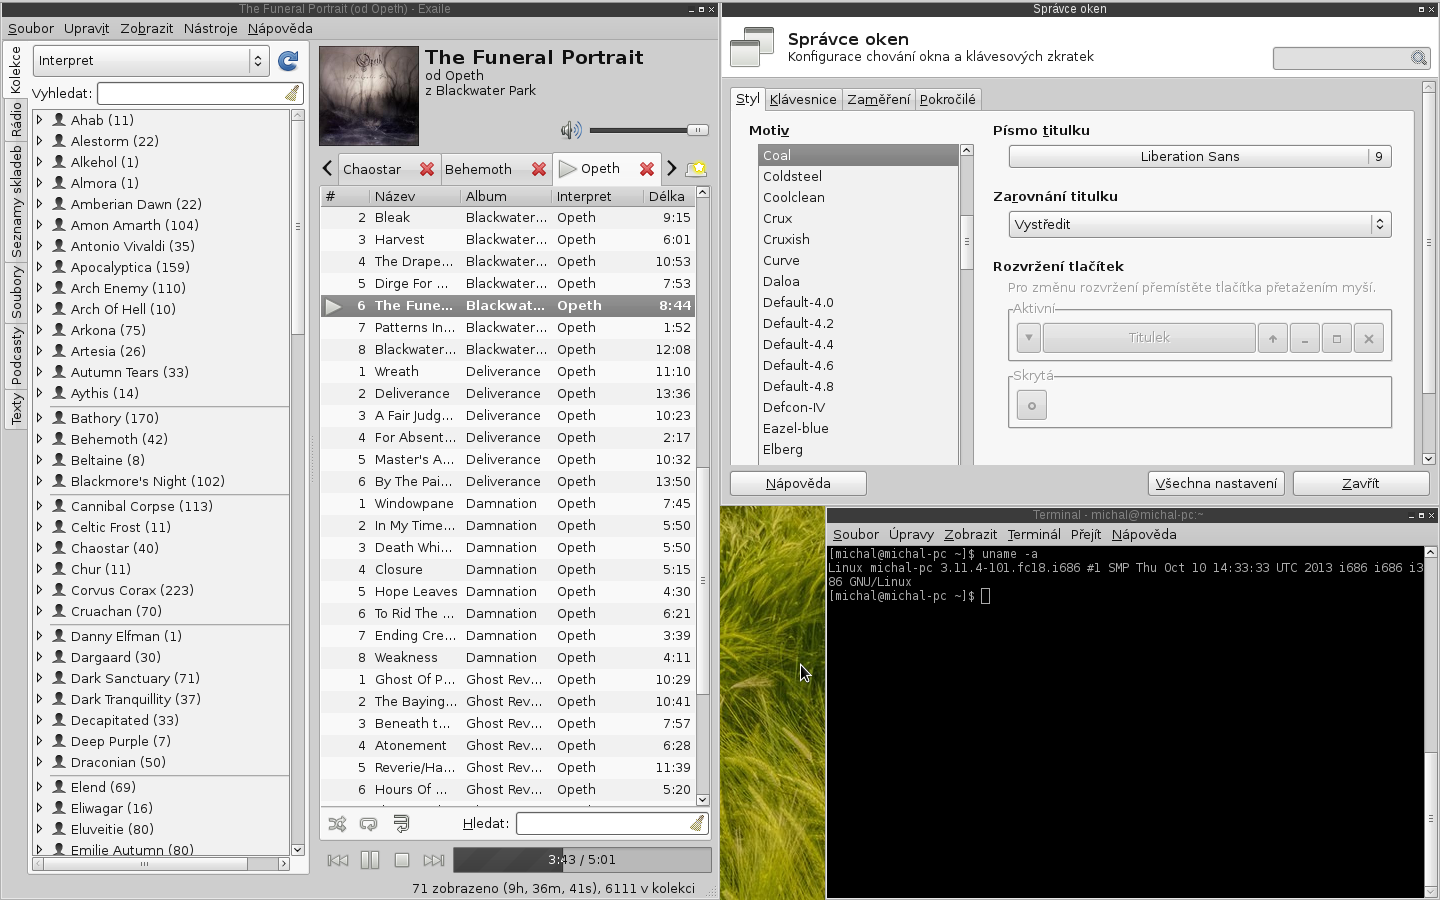The width and height of the screenshot is (1440, 900).
Task: Mute audio via the speaker icon
Action: tap(571, 130)
